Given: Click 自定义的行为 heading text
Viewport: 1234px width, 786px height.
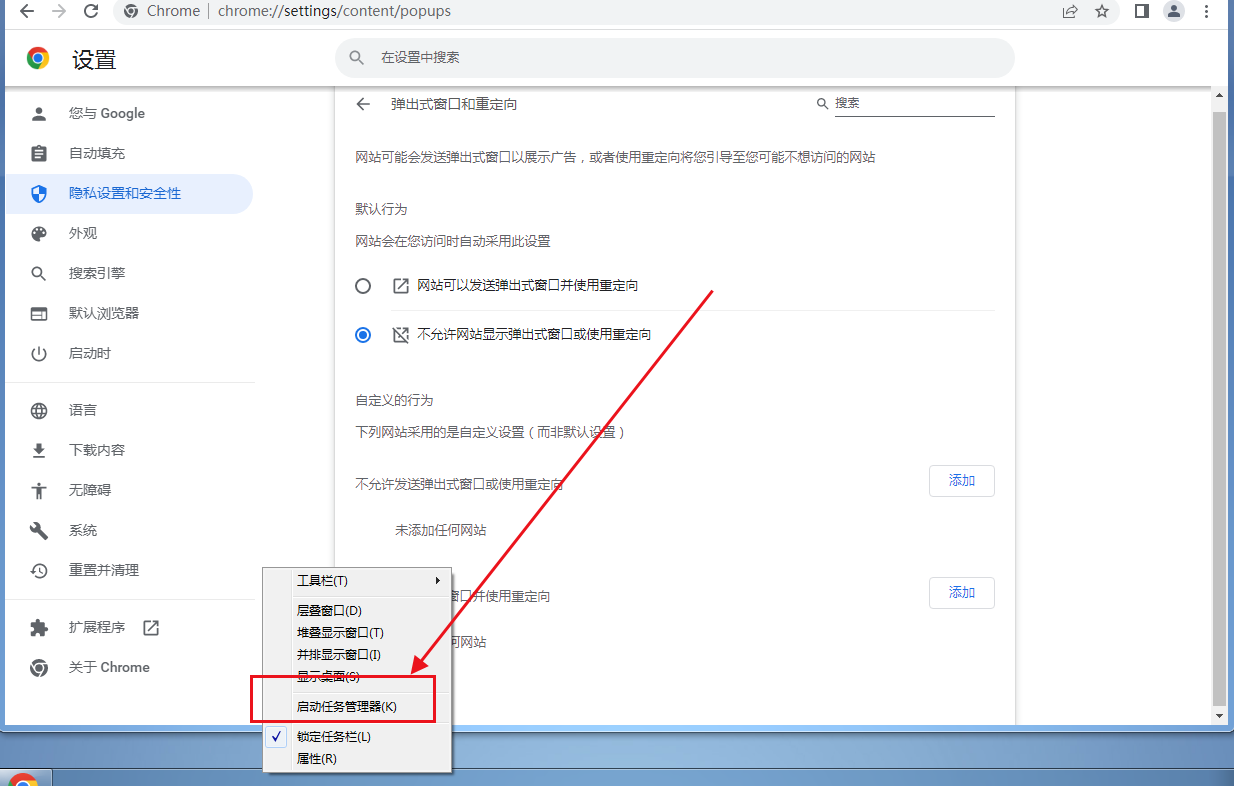Looking at the screenshot, I should click(x=394, y=400).
